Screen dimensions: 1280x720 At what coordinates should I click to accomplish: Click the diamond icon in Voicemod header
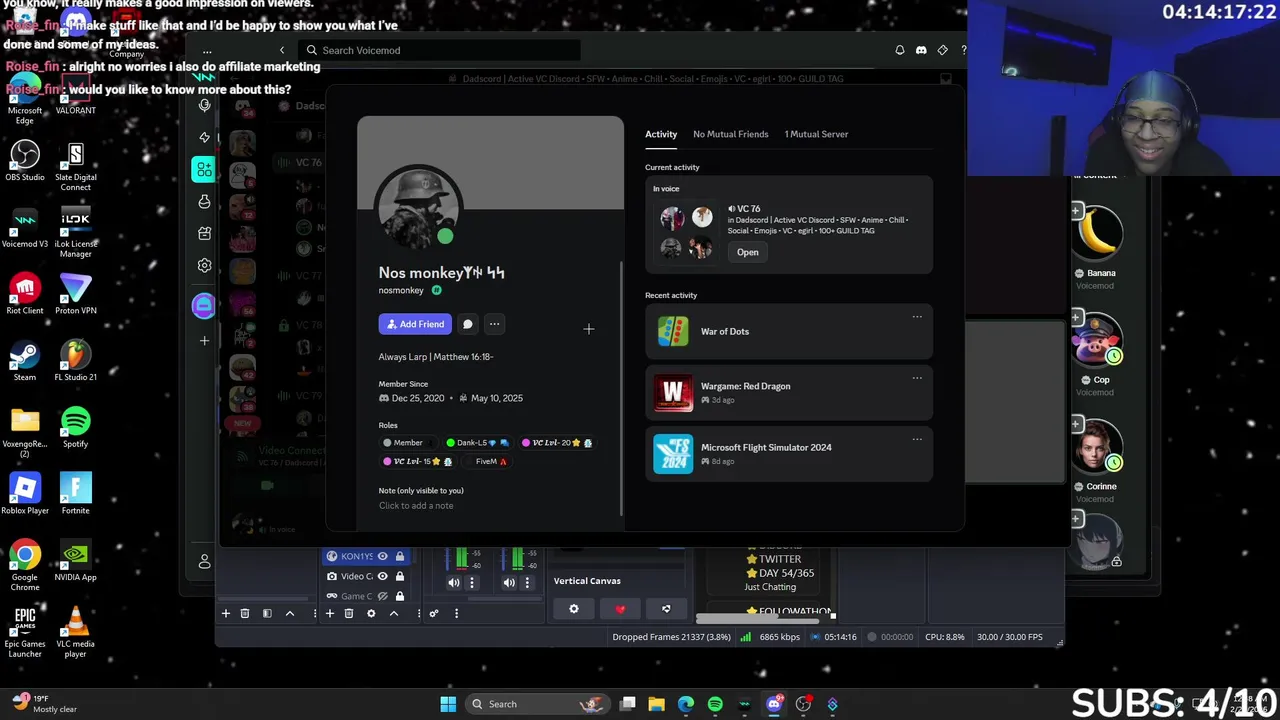(x=942, y=50)
